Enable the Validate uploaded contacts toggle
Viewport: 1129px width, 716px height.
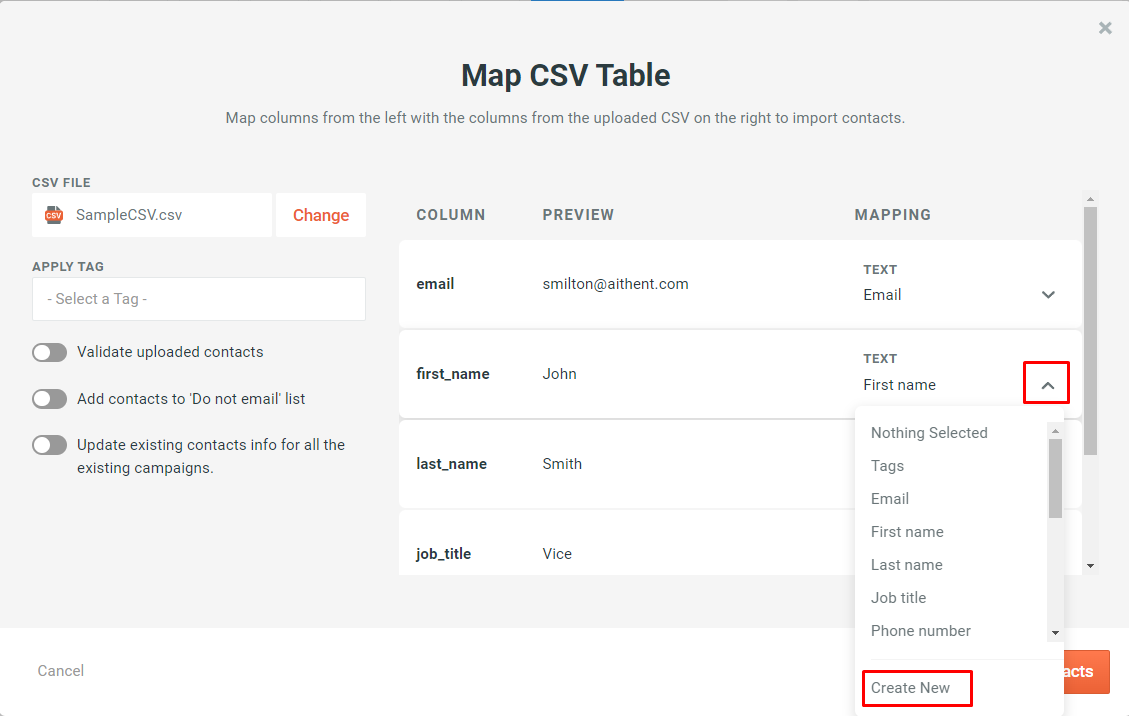point(49,352)
